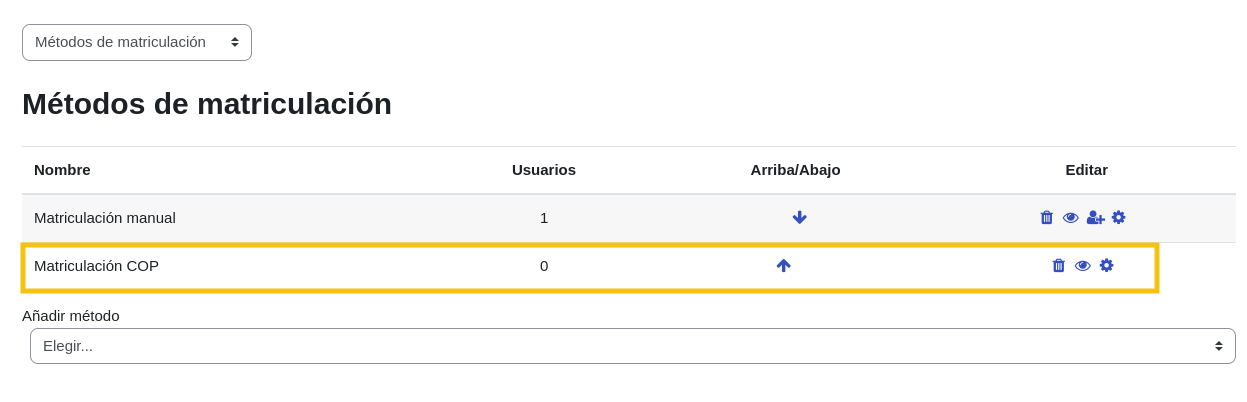Open settings gear for Matriculación COP
1247x402 pixels.
click(x=1106, y=266)
